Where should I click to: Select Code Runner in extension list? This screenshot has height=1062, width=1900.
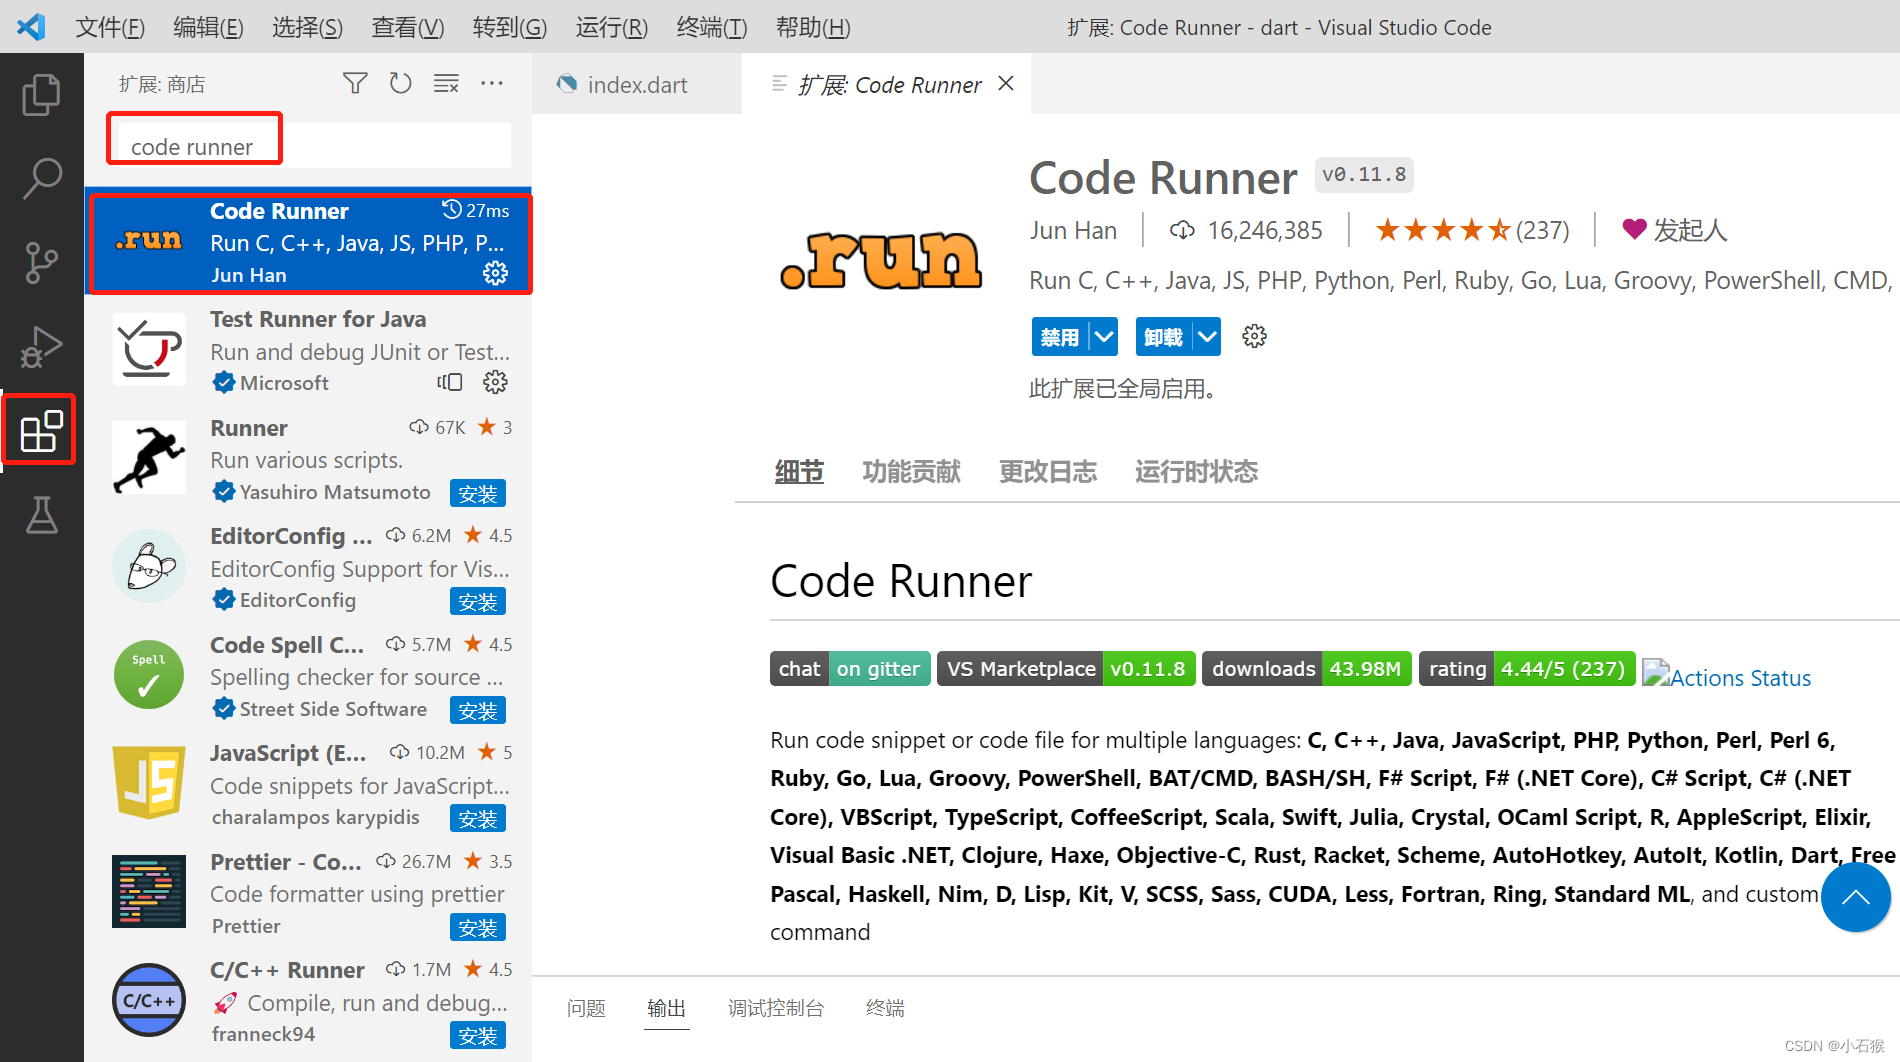click(310, 242)
